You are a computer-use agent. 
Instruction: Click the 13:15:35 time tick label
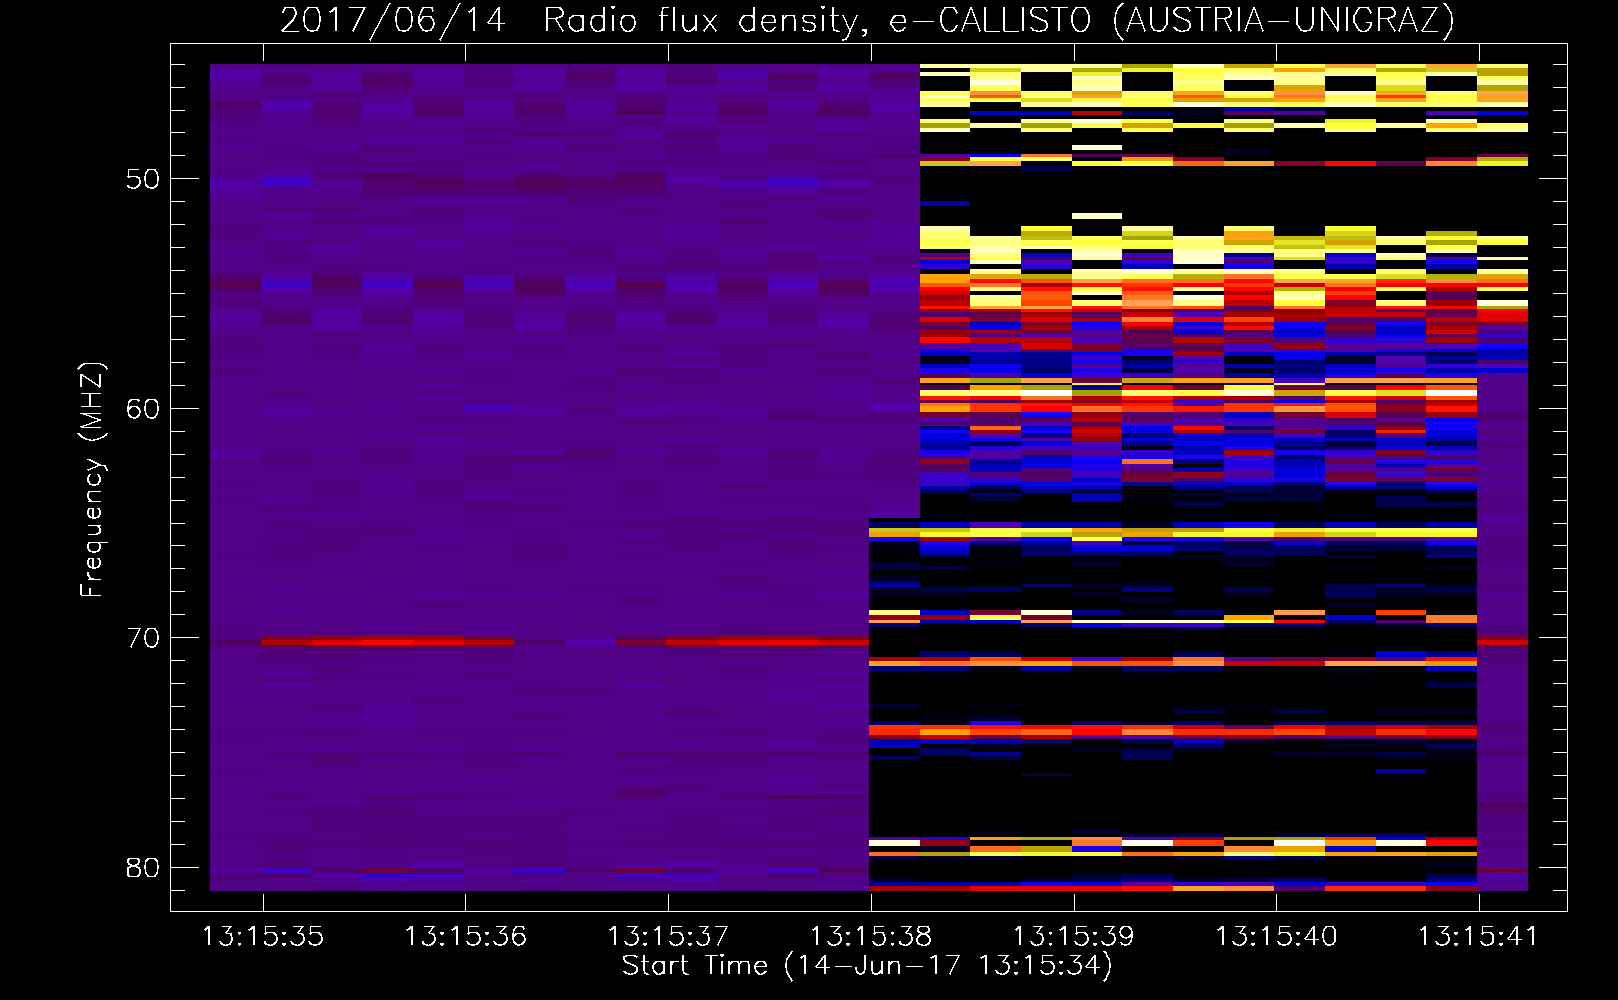(263, 937)
